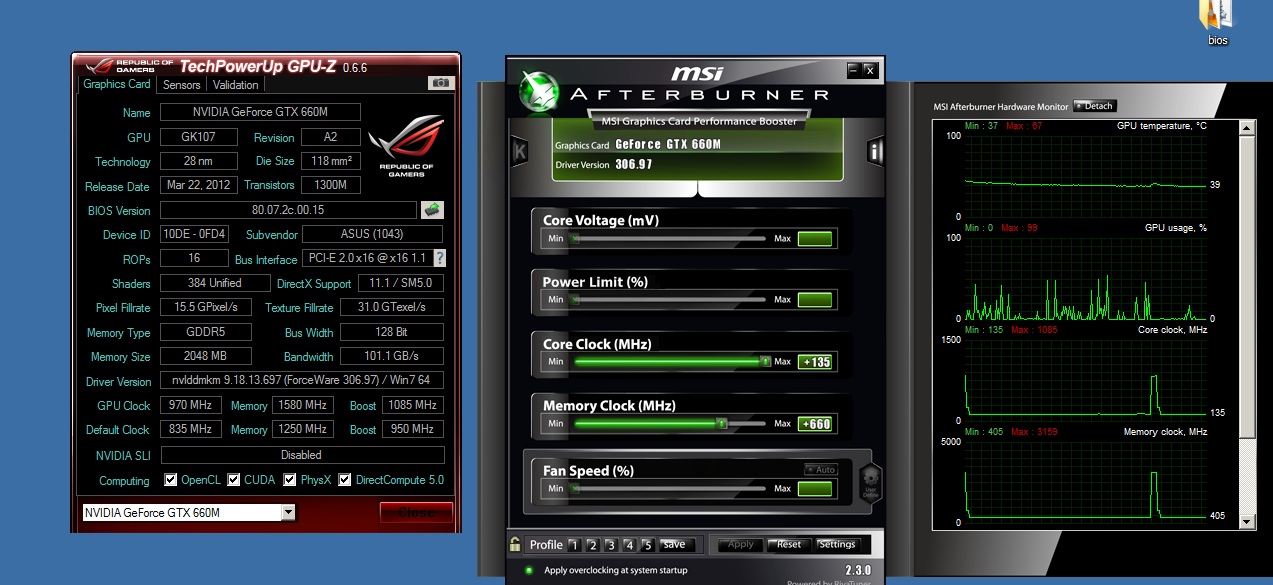Click the Power Limit value field

point(815,299)
